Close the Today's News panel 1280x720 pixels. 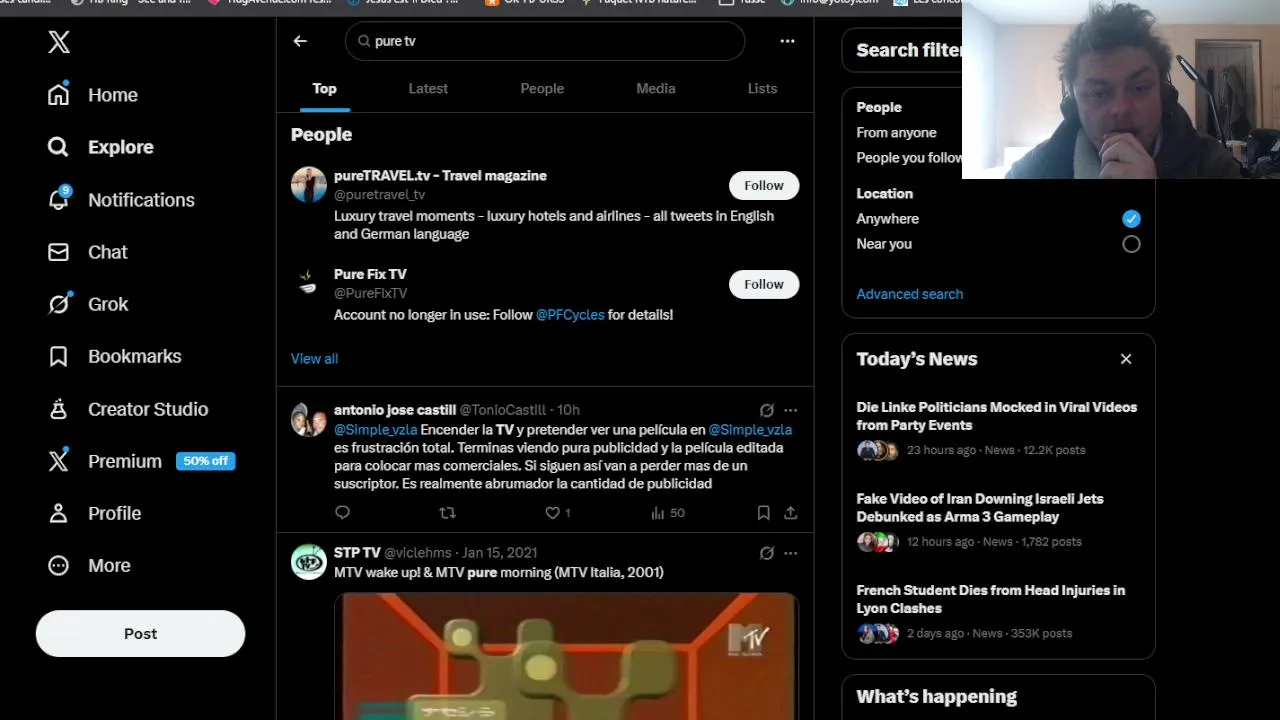coord(1126,359)
